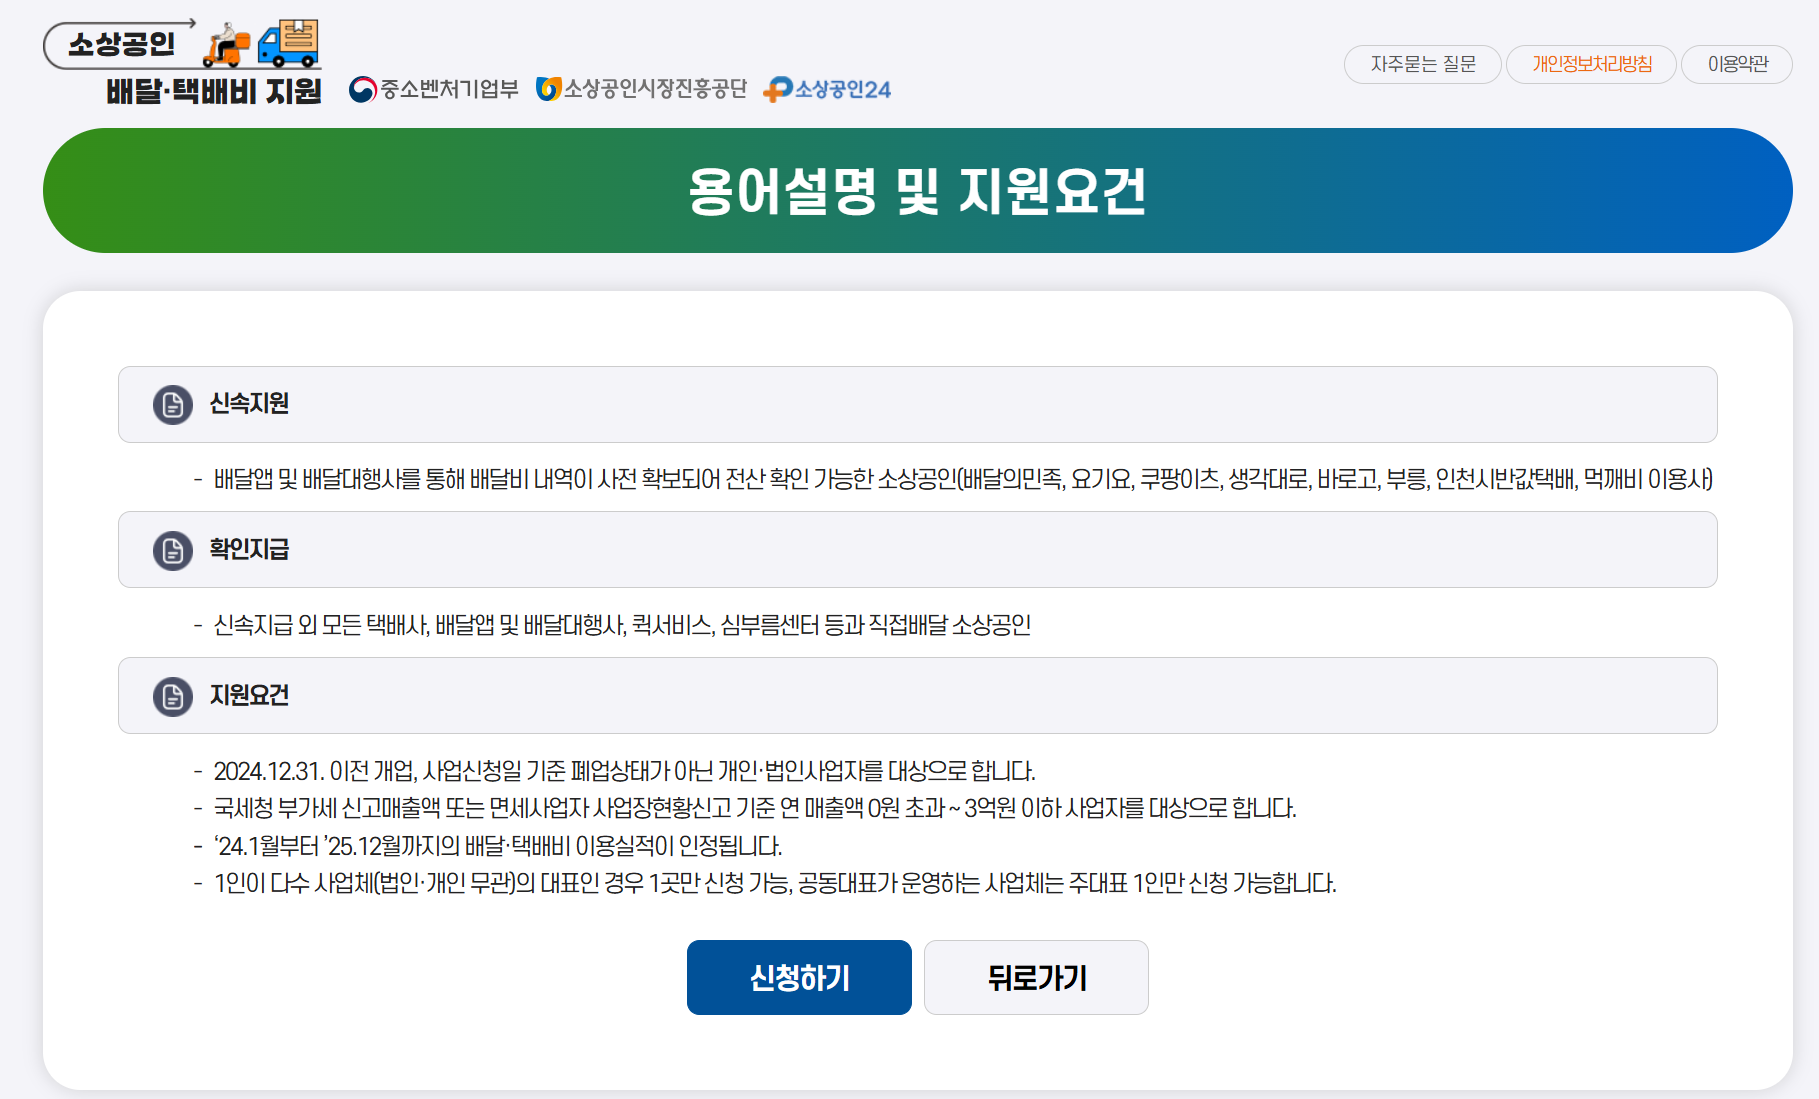This screenshot has height=1099, width=1819.
Task: Open the 소상공인시장진흥공단 logo link
Action: coord(645,90)
